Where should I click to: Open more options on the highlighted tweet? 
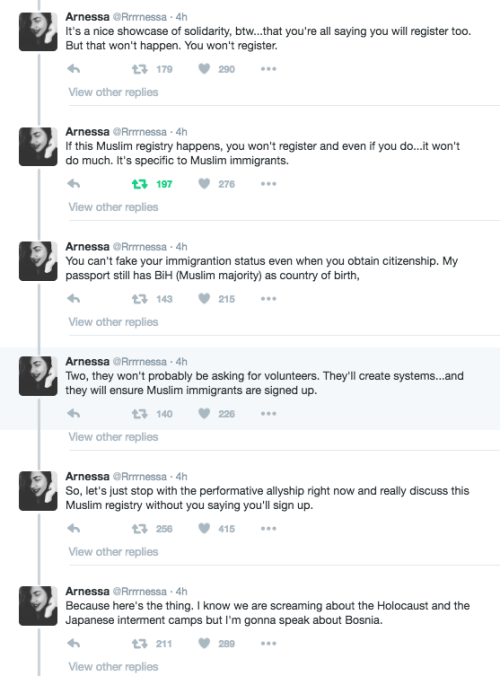click(x=269, y=414)
